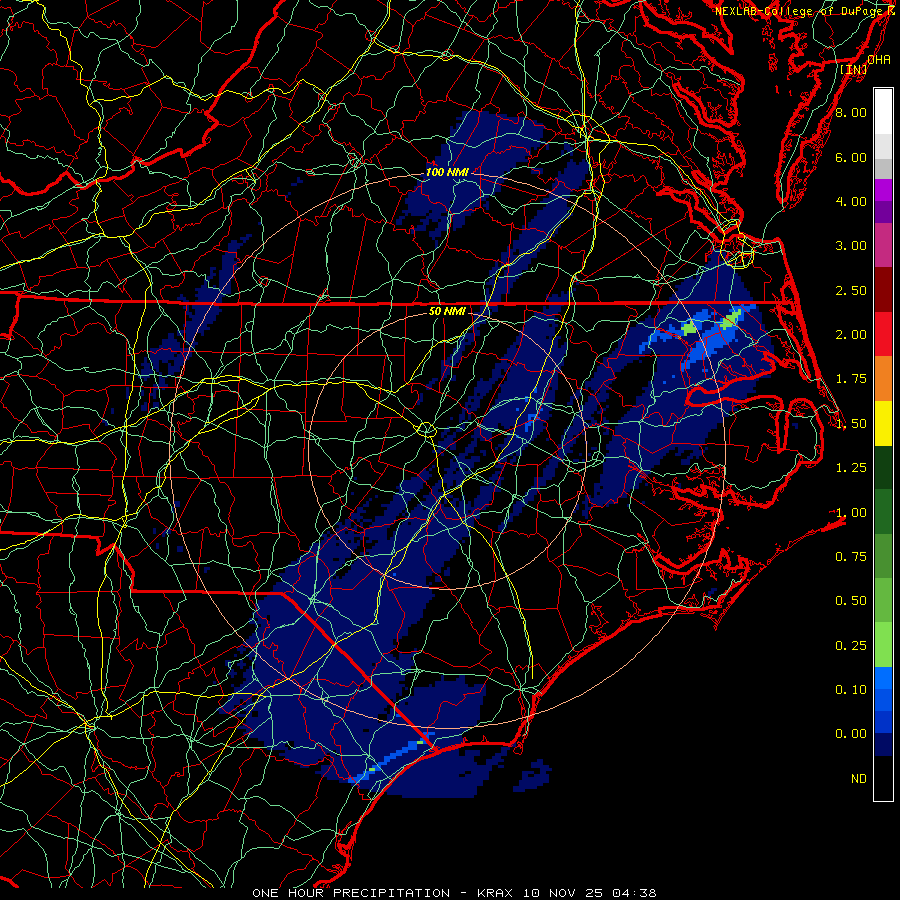Screen dimensions: 900x900
Task: Select the '1.25' legend value
Action: tap(851, 468)
